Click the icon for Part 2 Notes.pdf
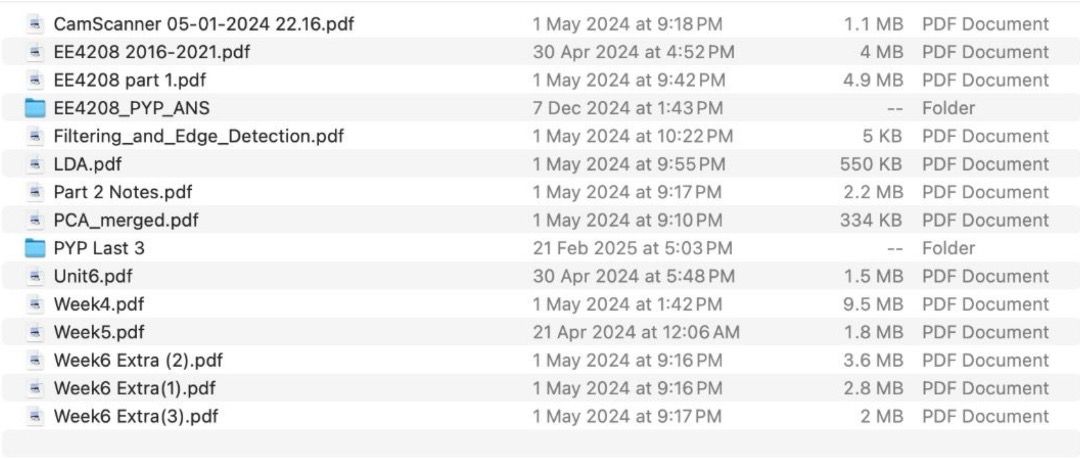Image resolution: width=1080 pixels, height=459 pixels. [34, 192]
